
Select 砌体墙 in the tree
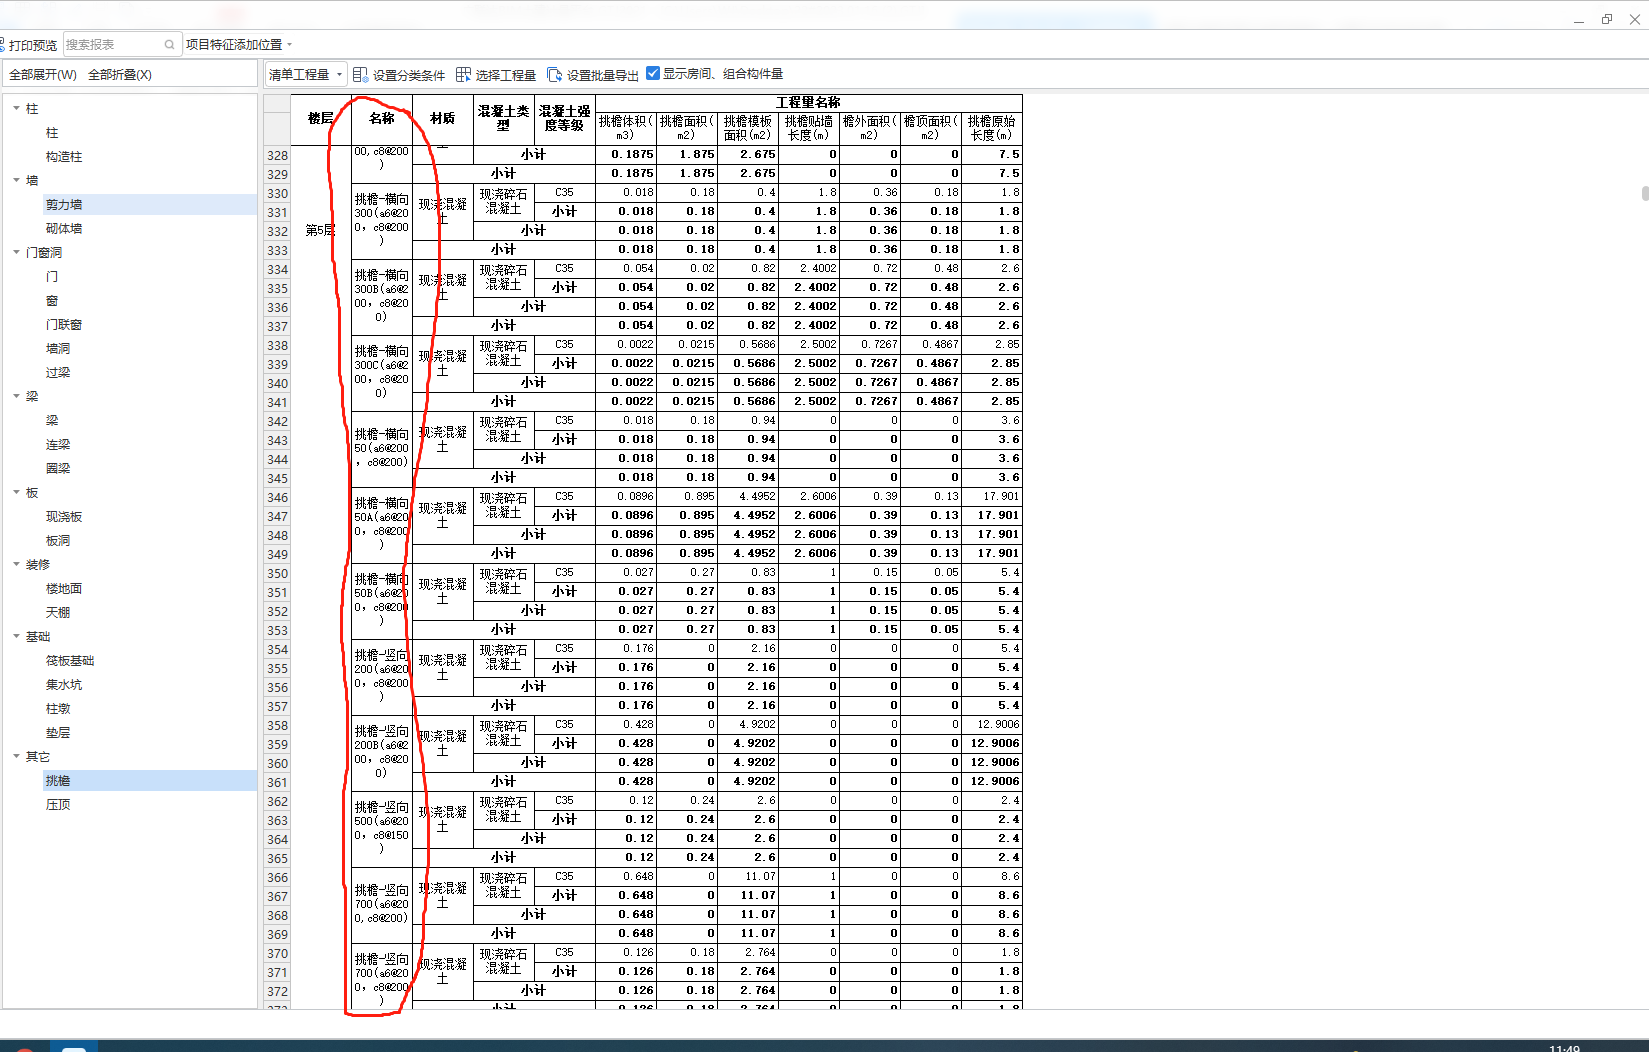[x=64, y=229]
